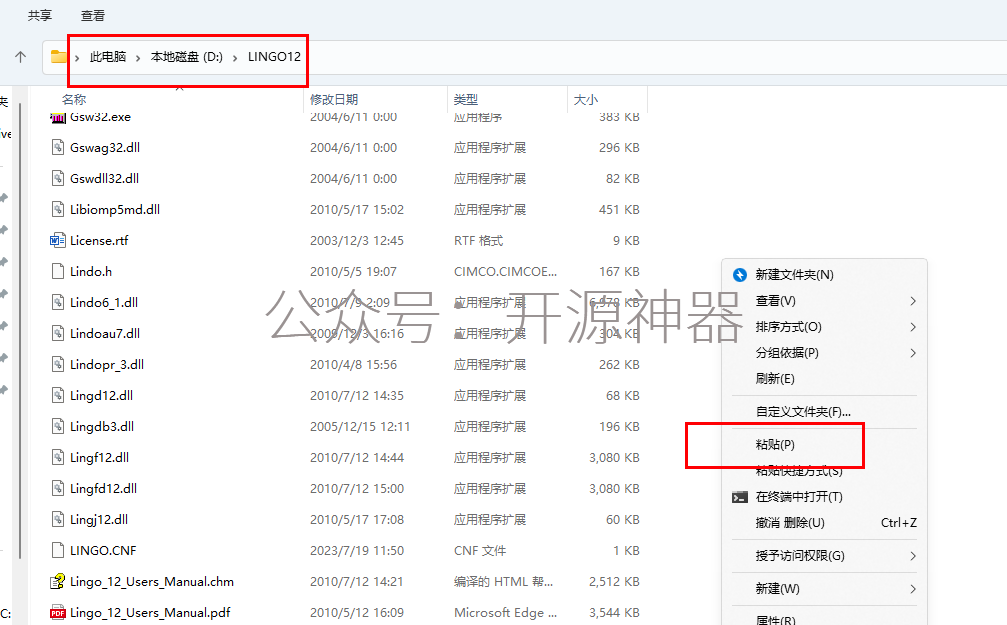Sort by 大小 column header

coord(586,100)
